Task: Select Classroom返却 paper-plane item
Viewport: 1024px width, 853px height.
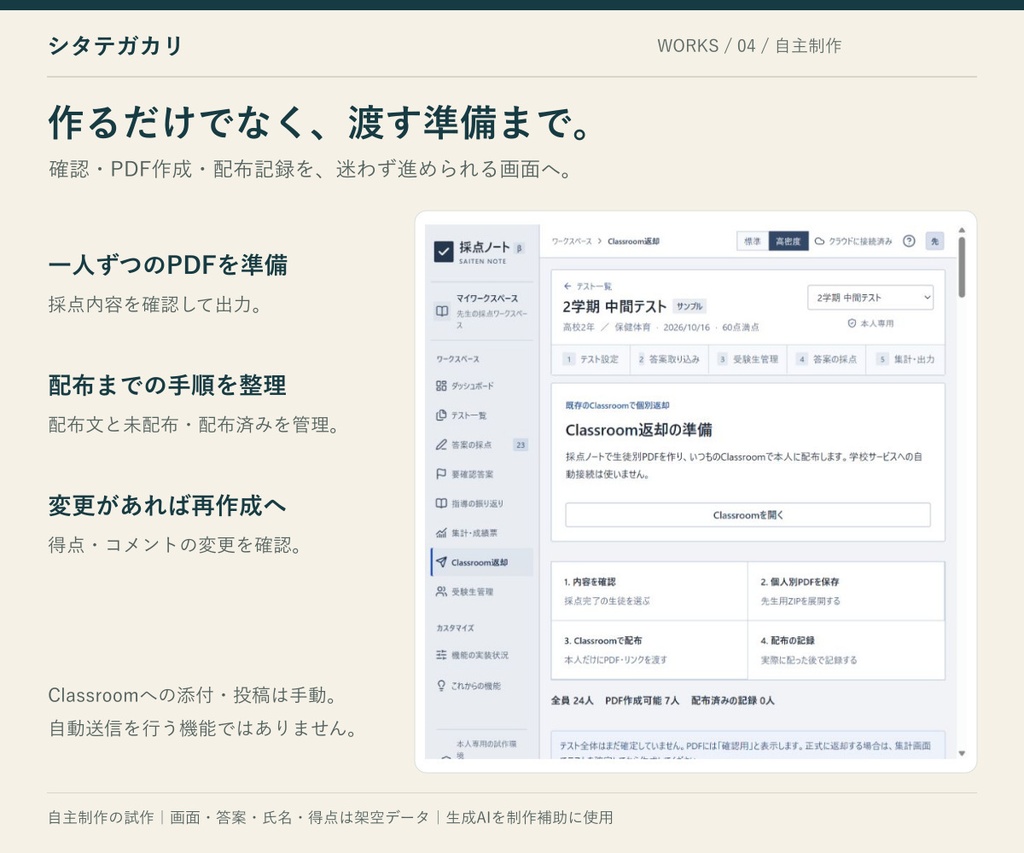Action: (482, 562)
